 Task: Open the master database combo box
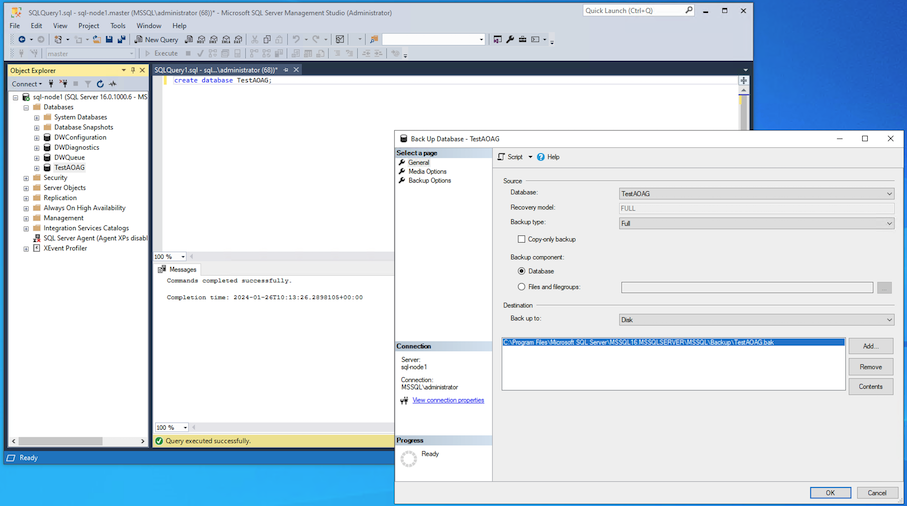[x=90, y=53]
